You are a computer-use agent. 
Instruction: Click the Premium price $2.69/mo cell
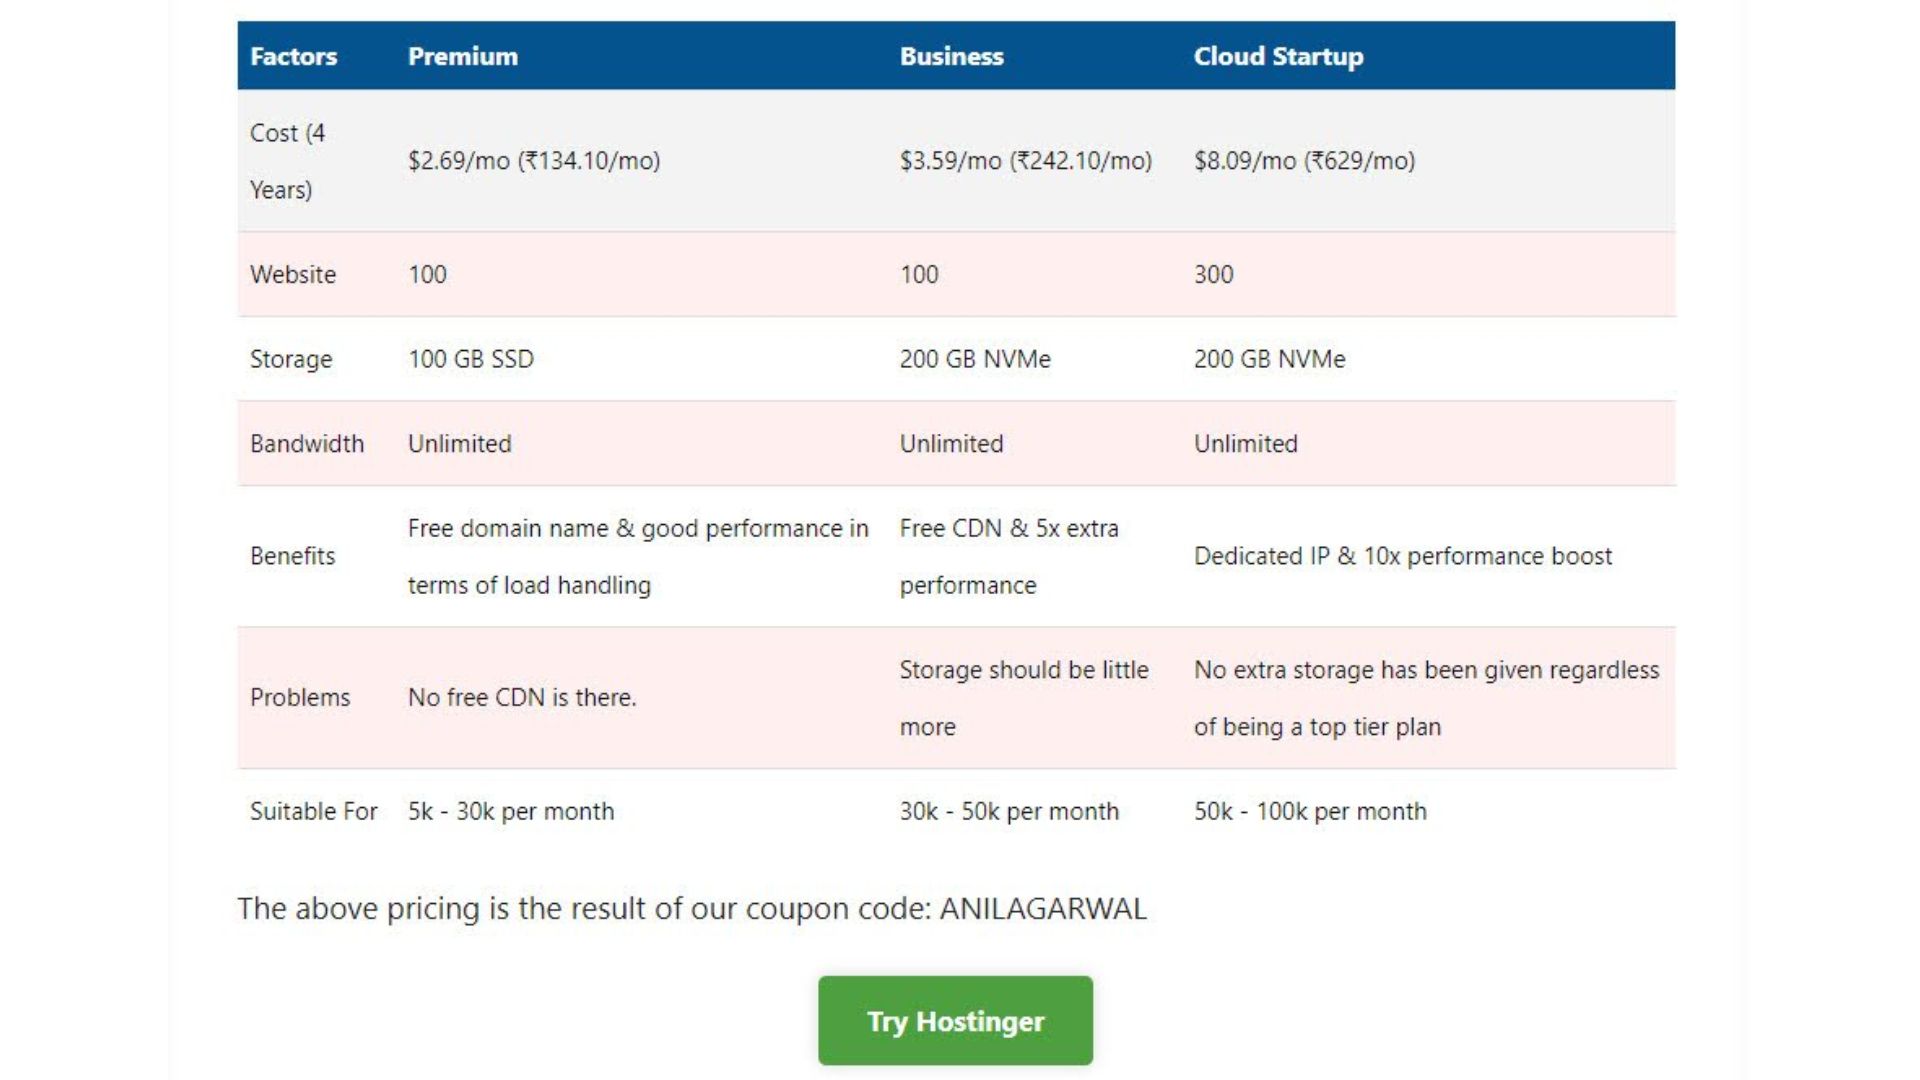(533, 160)
